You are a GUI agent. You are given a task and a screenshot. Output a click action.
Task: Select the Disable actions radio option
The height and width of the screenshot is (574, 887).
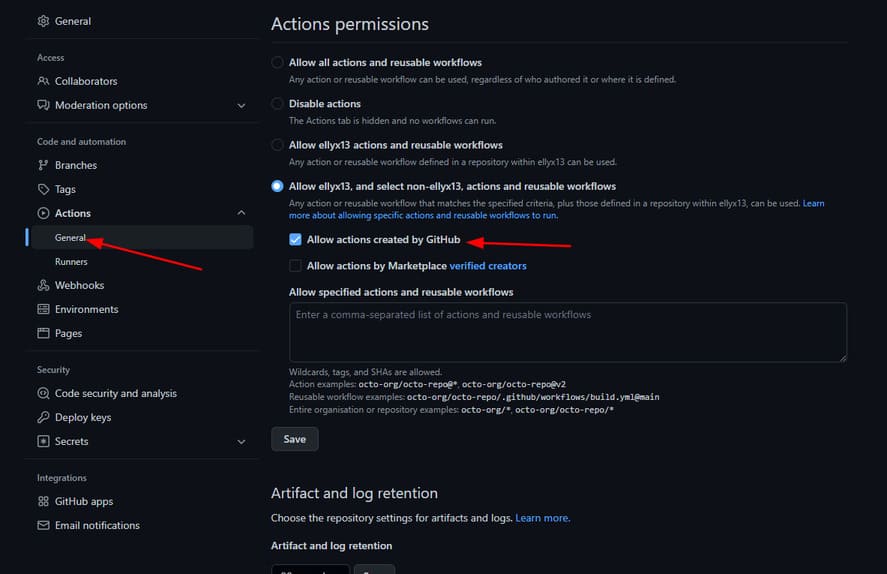[x=277, y=103]
